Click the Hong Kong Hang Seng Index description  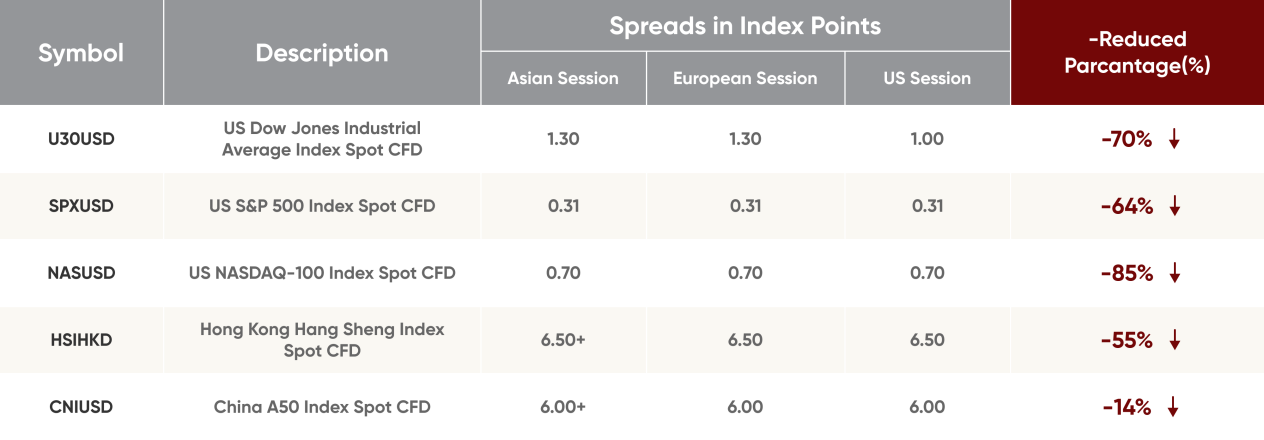tap(322, 340)
